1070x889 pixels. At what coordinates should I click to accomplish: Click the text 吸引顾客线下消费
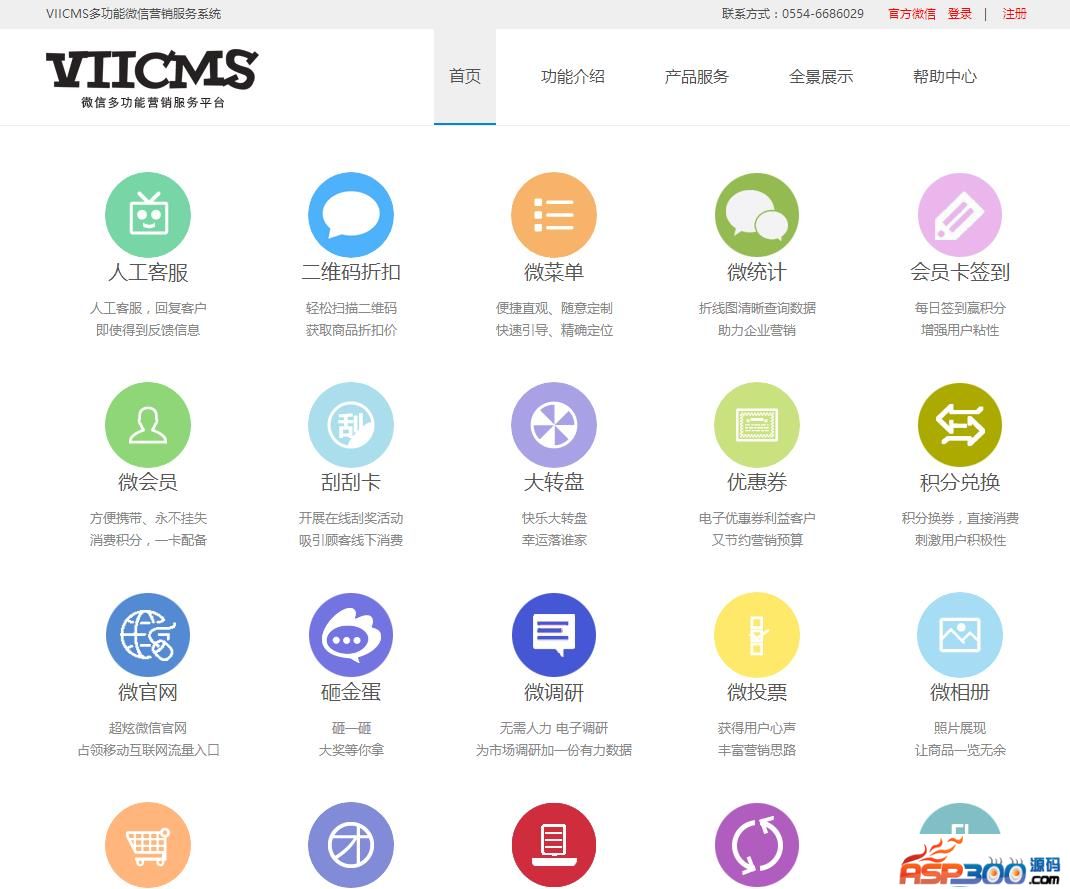[x=351, y=540]
